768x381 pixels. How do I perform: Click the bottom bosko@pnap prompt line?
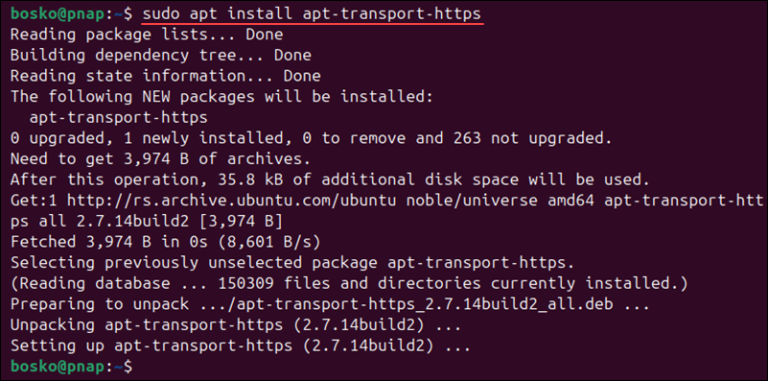click(71, 366)
